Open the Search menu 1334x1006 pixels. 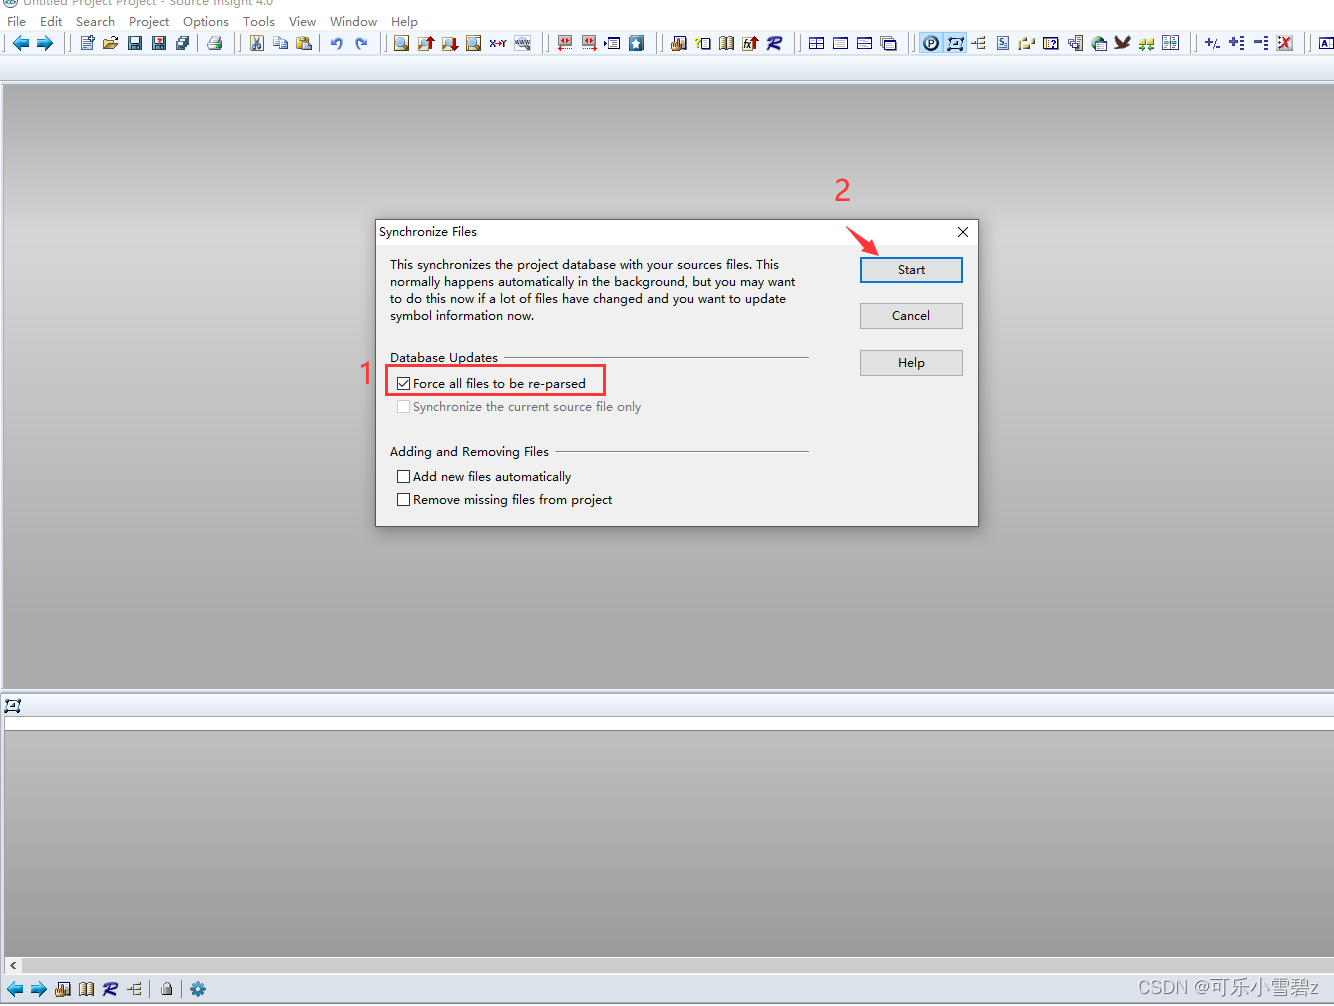pyautogui.click(x=95, y=21)
